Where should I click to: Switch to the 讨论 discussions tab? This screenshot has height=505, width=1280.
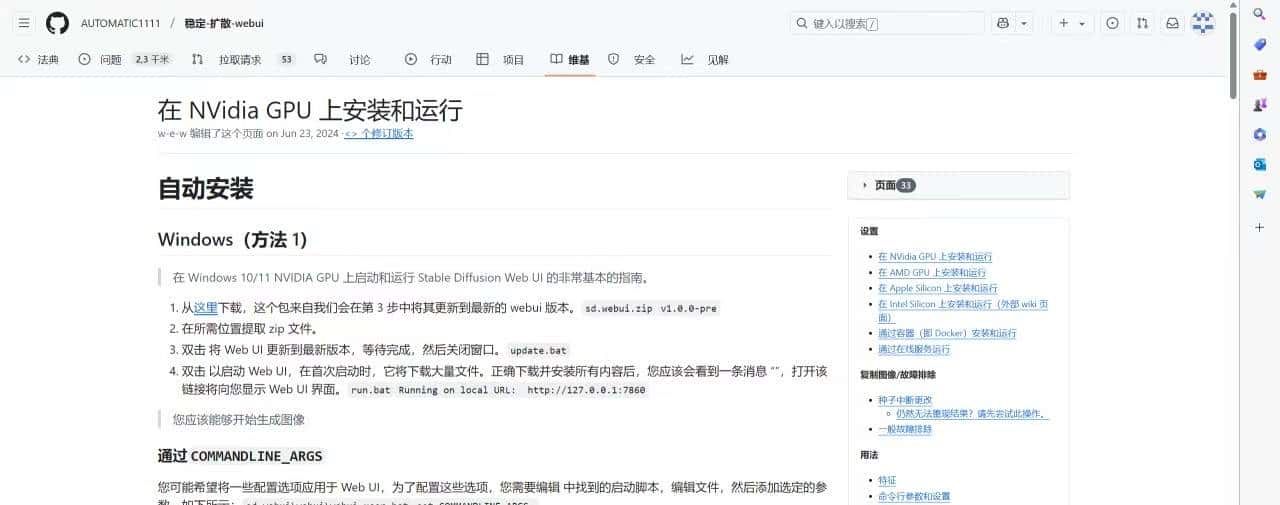coord(343,60)
